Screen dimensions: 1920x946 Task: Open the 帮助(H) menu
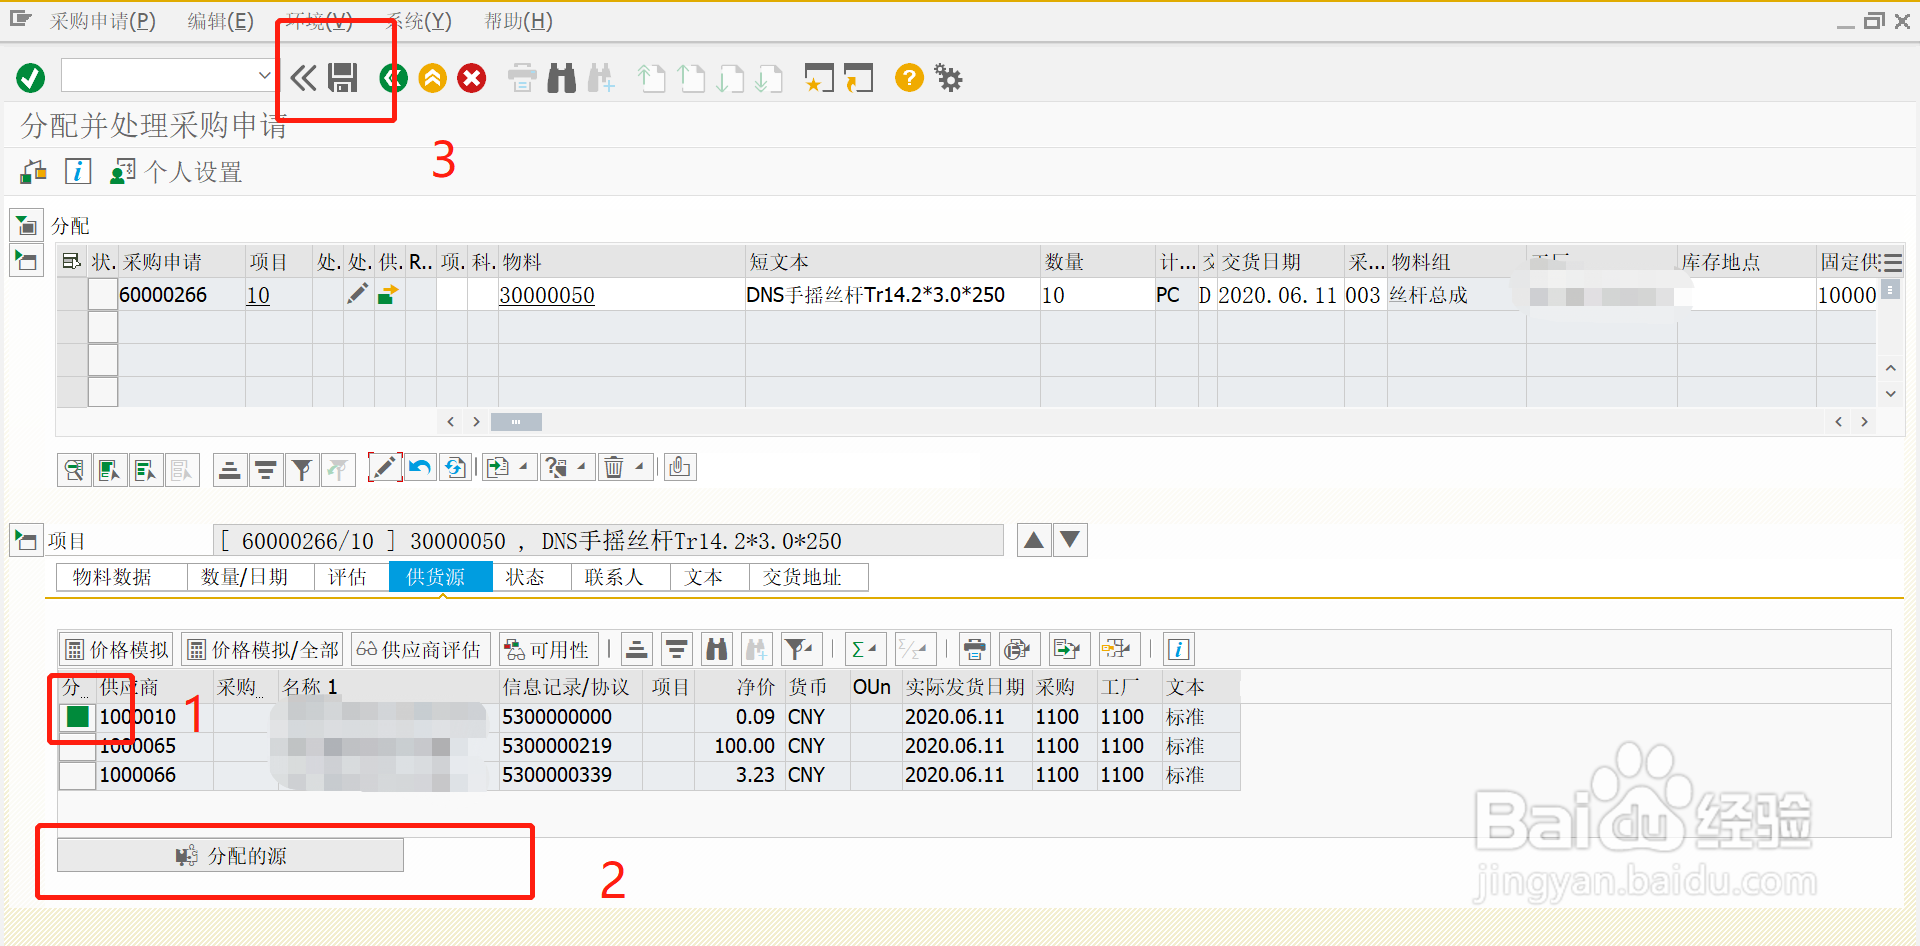[518, 21]
